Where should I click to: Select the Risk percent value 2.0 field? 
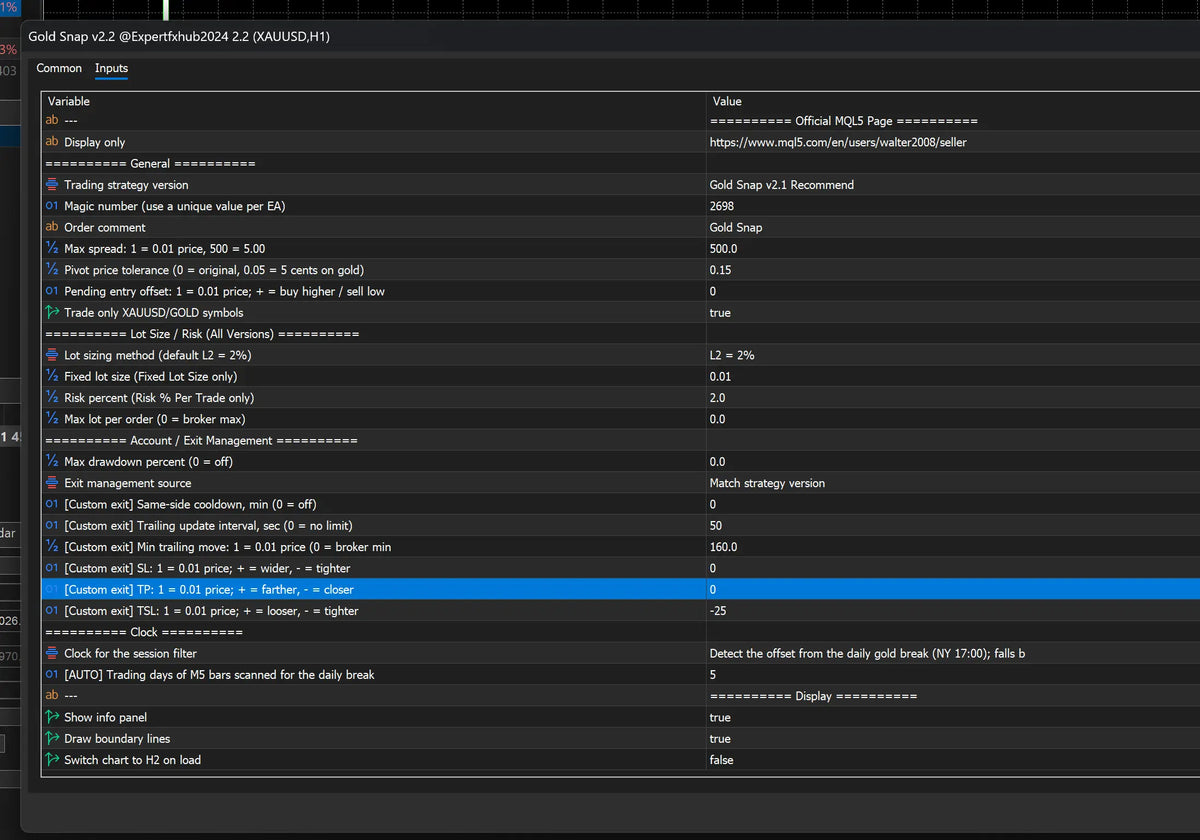[x=953, y=398]
